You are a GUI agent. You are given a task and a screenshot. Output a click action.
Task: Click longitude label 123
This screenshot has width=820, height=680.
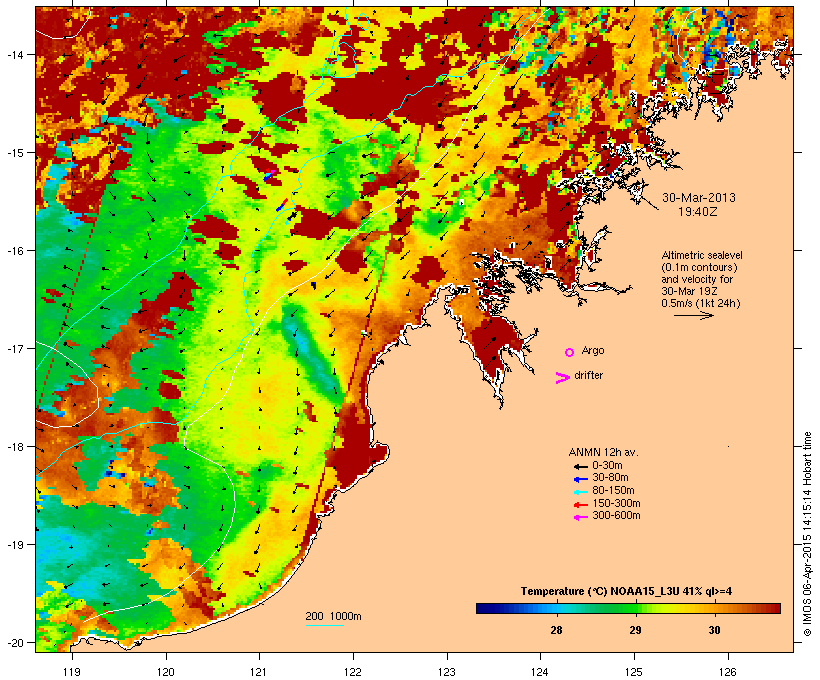[x=447, y=672]
